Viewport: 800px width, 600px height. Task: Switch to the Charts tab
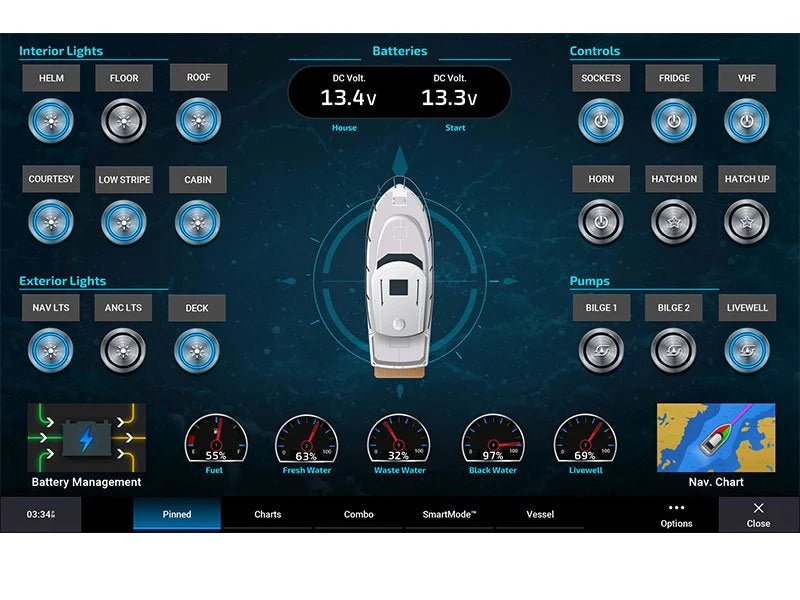point(266,514)
